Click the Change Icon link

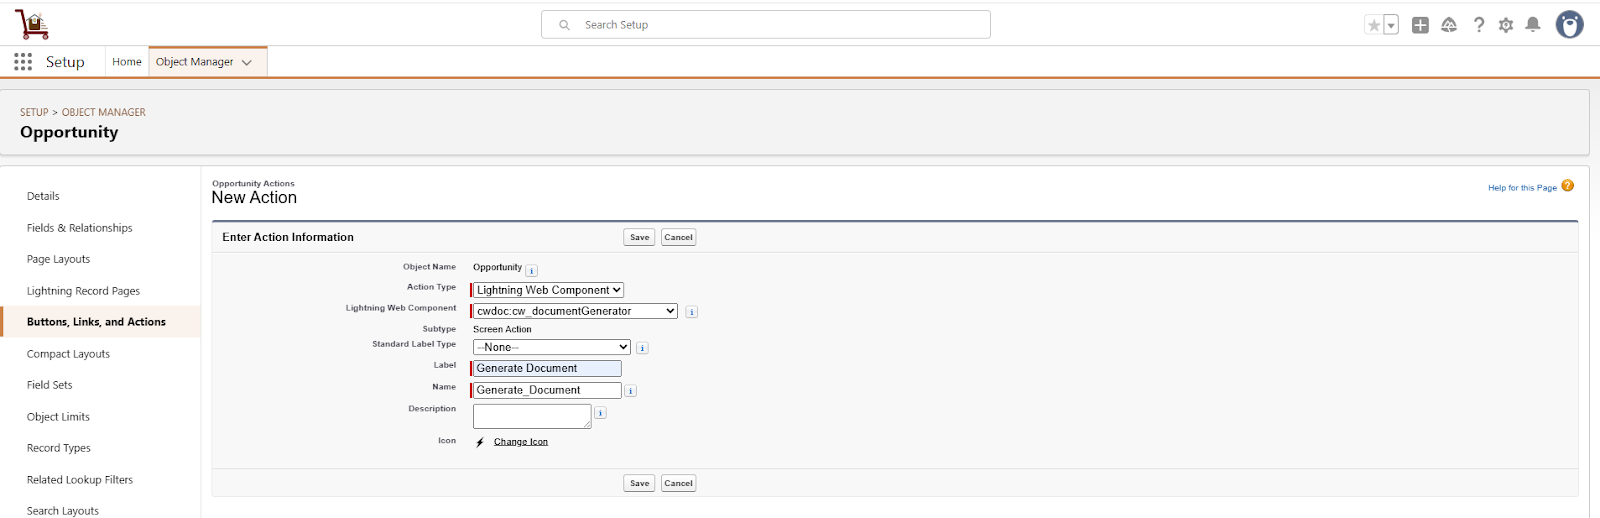coord(520,442)
